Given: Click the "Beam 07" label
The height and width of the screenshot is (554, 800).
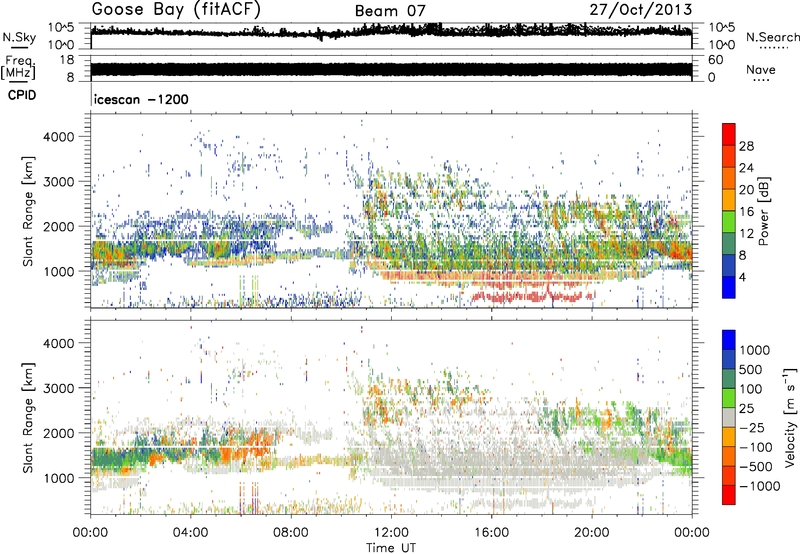Looking at the screenshot, I should [x=390, y=11].
